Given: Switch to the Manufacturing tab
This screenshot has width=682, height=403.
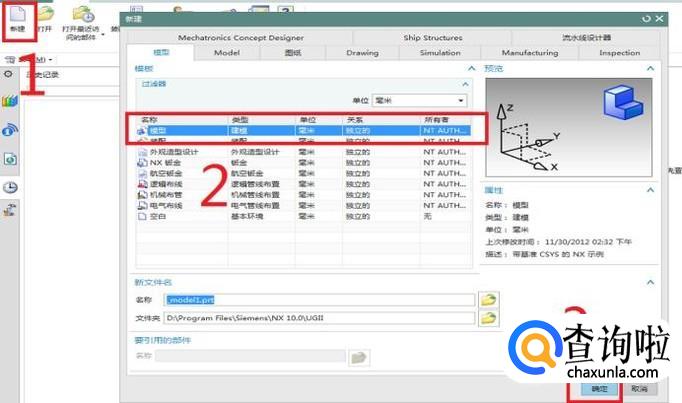Looking at the screenshot, I should coord(530,53).
